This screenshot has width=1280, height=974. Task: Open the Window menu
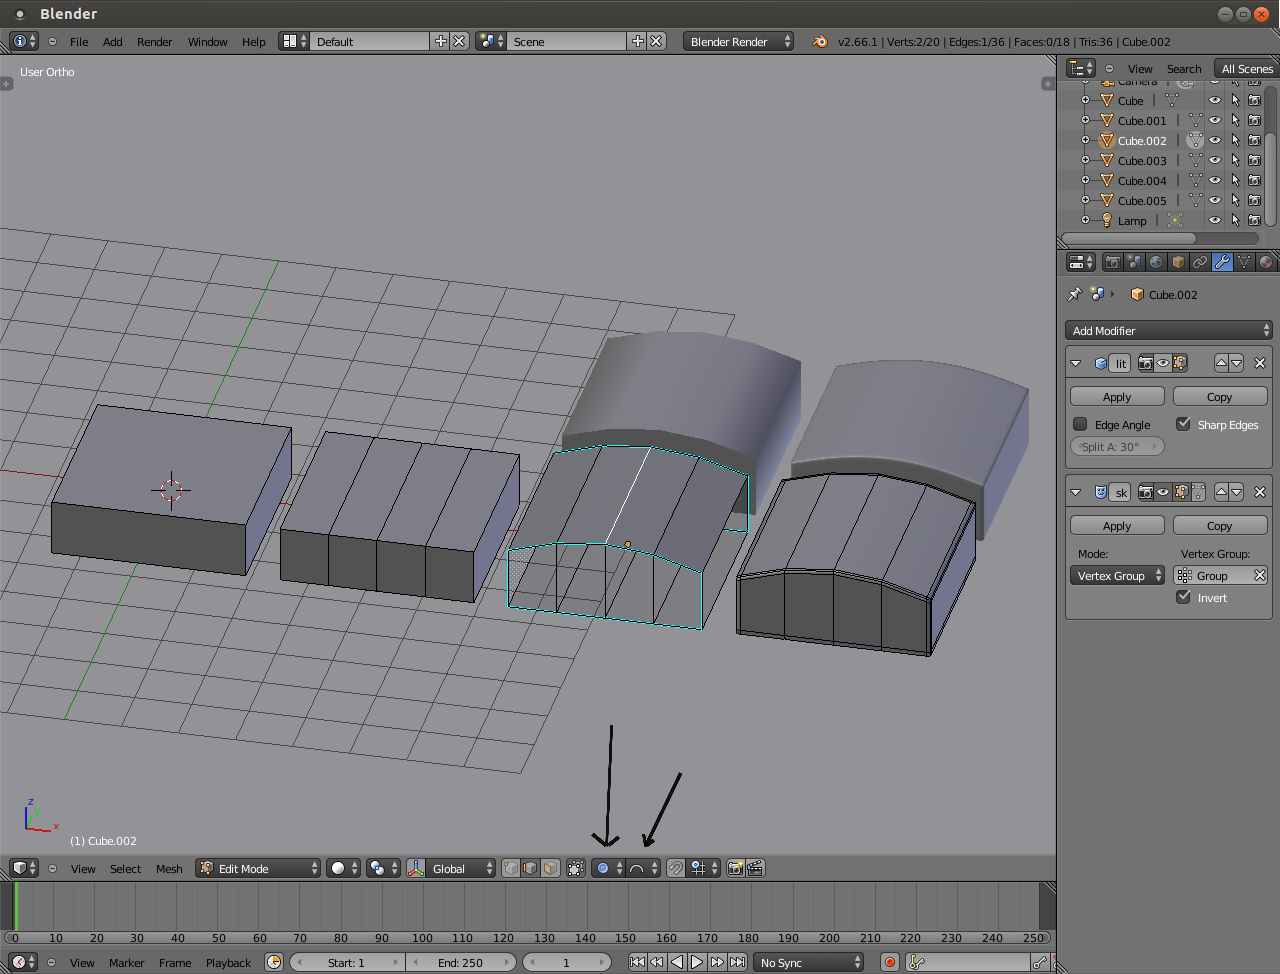(207, 41)
